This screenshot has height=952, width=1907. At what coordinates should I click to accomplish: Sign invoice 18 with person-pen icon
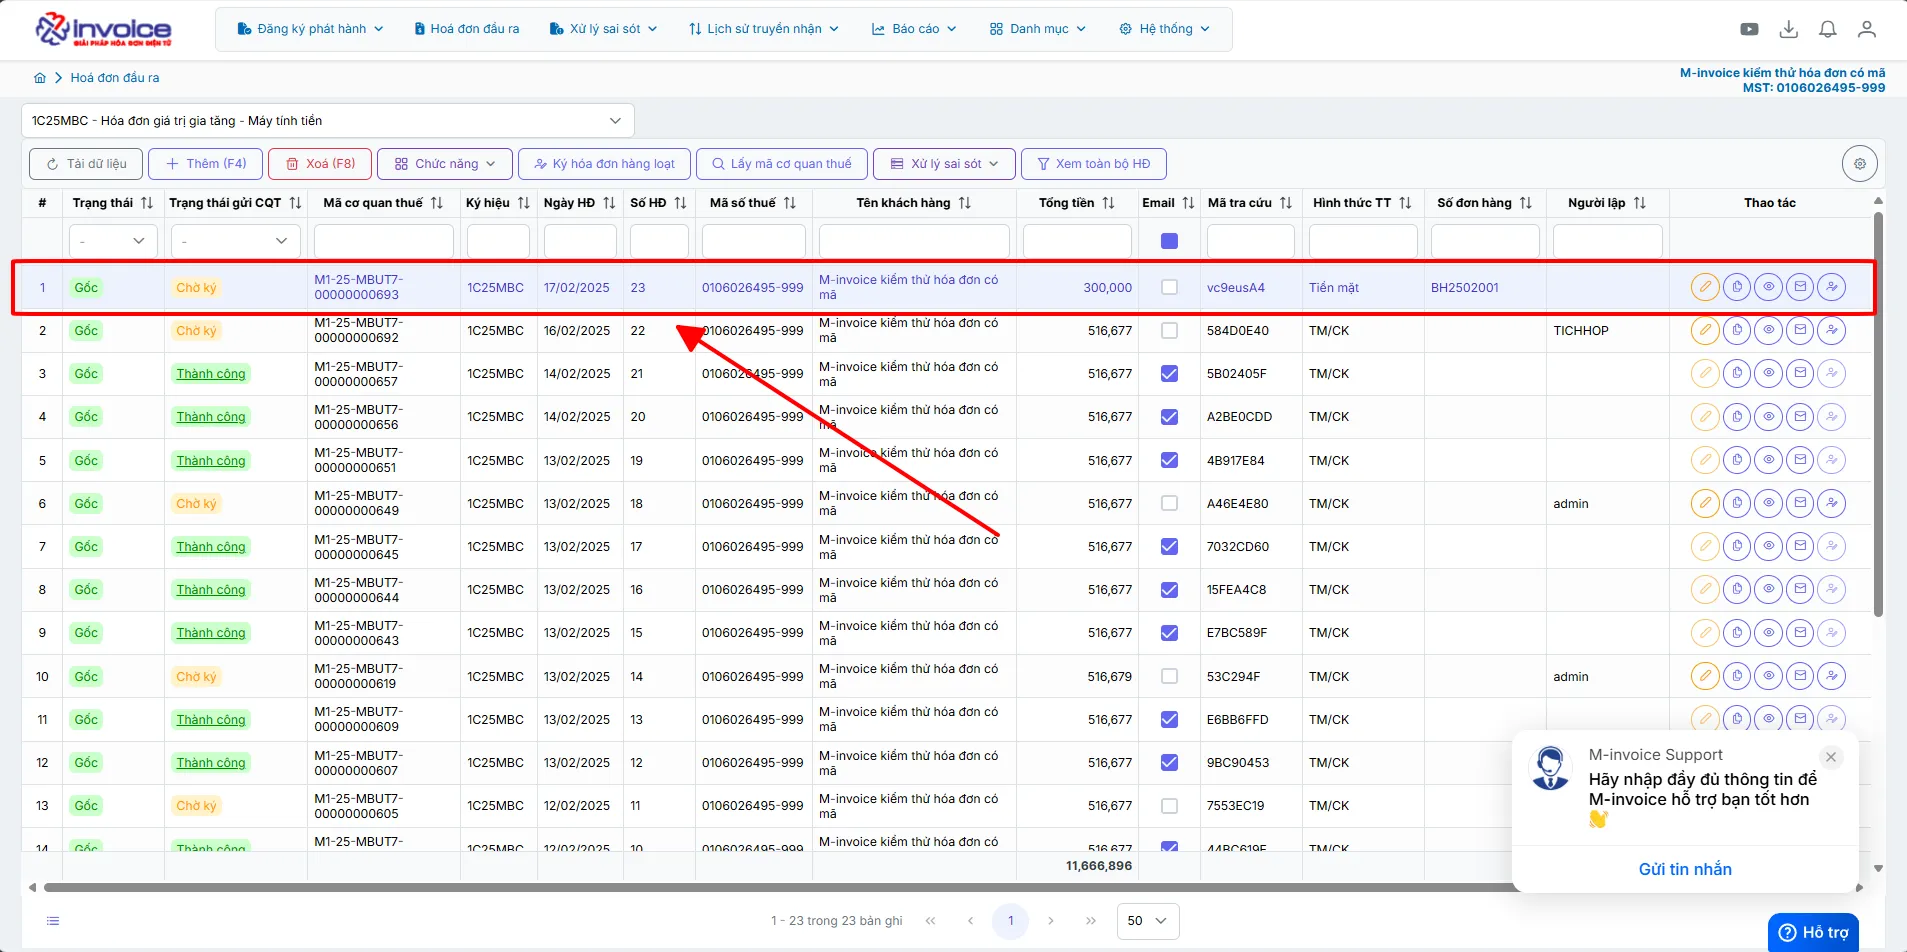(x=1832, y=503)
